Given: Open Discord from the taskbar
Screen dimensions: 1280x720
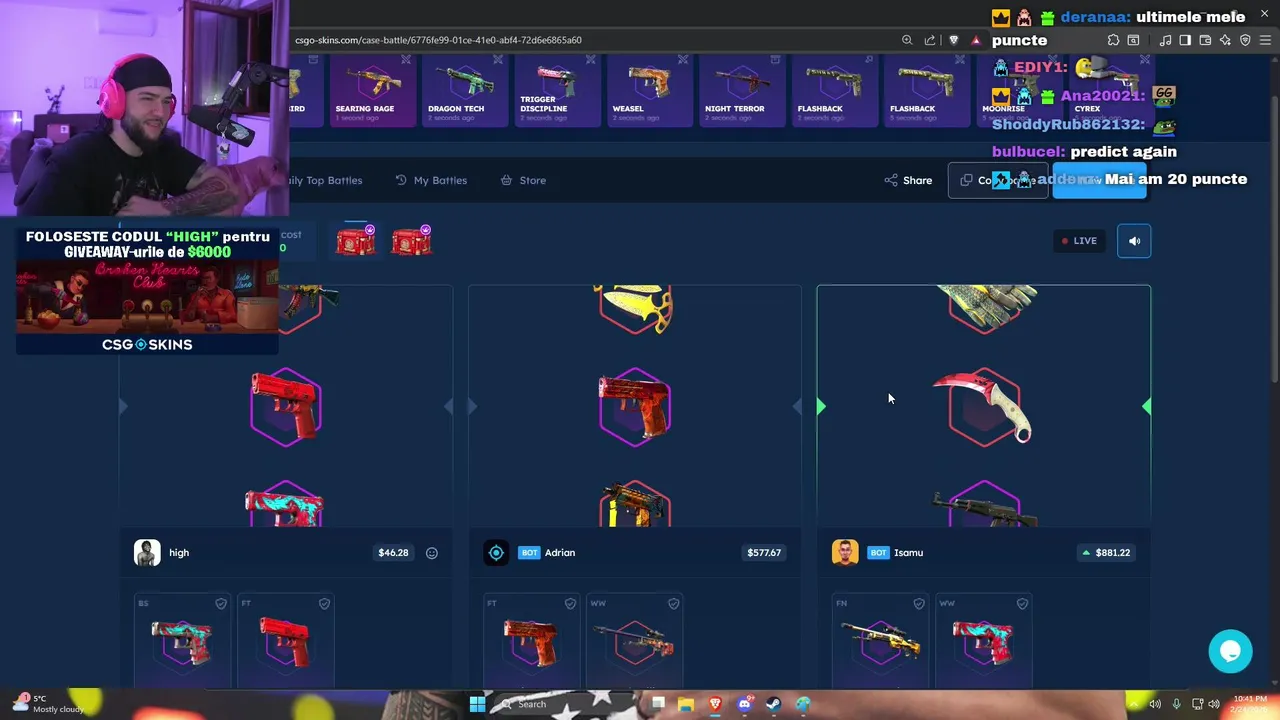Looking at the screenshot, I should coord(744,704).
